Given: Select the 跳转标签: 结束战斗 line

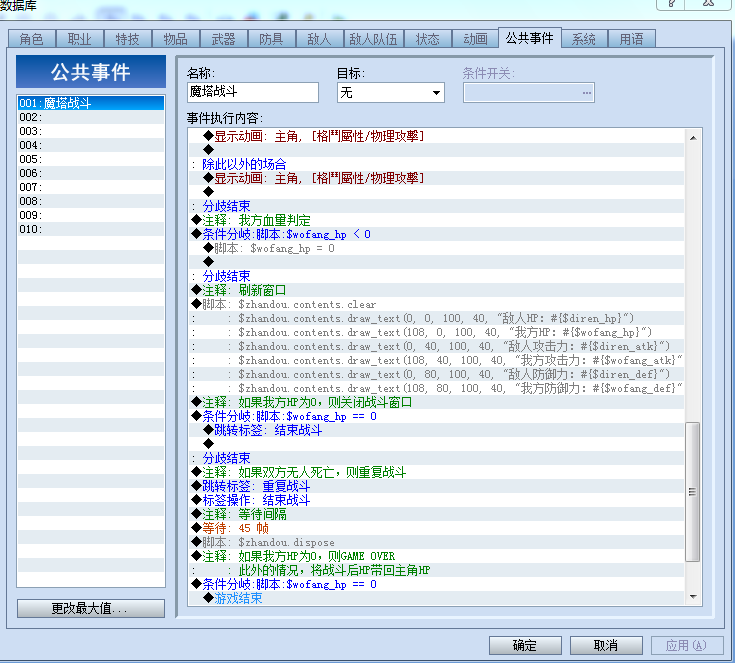Looking at the screenshot, I should [436, 430].
